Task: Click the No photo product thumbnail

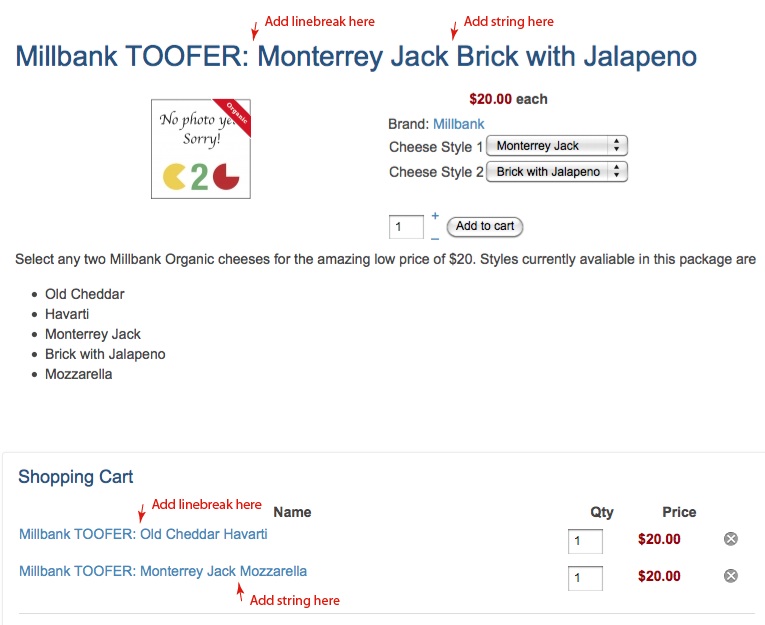Action: [201, 149]
